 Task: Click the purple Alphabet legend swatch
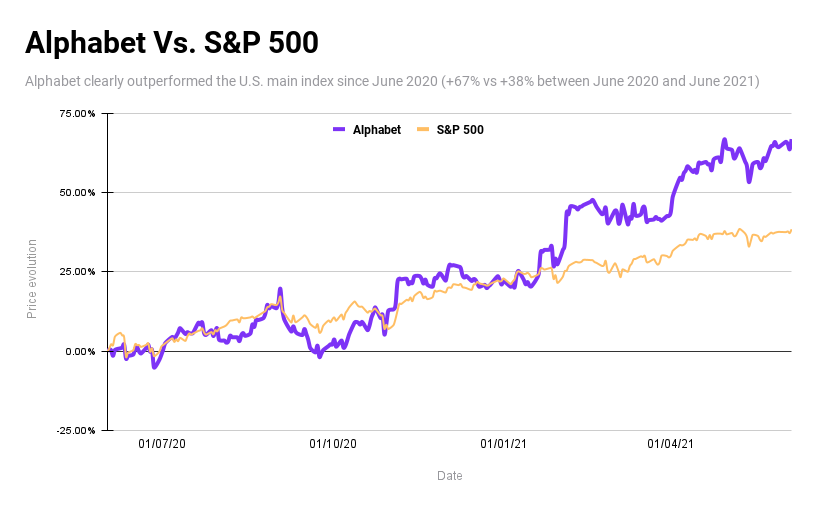339,130
